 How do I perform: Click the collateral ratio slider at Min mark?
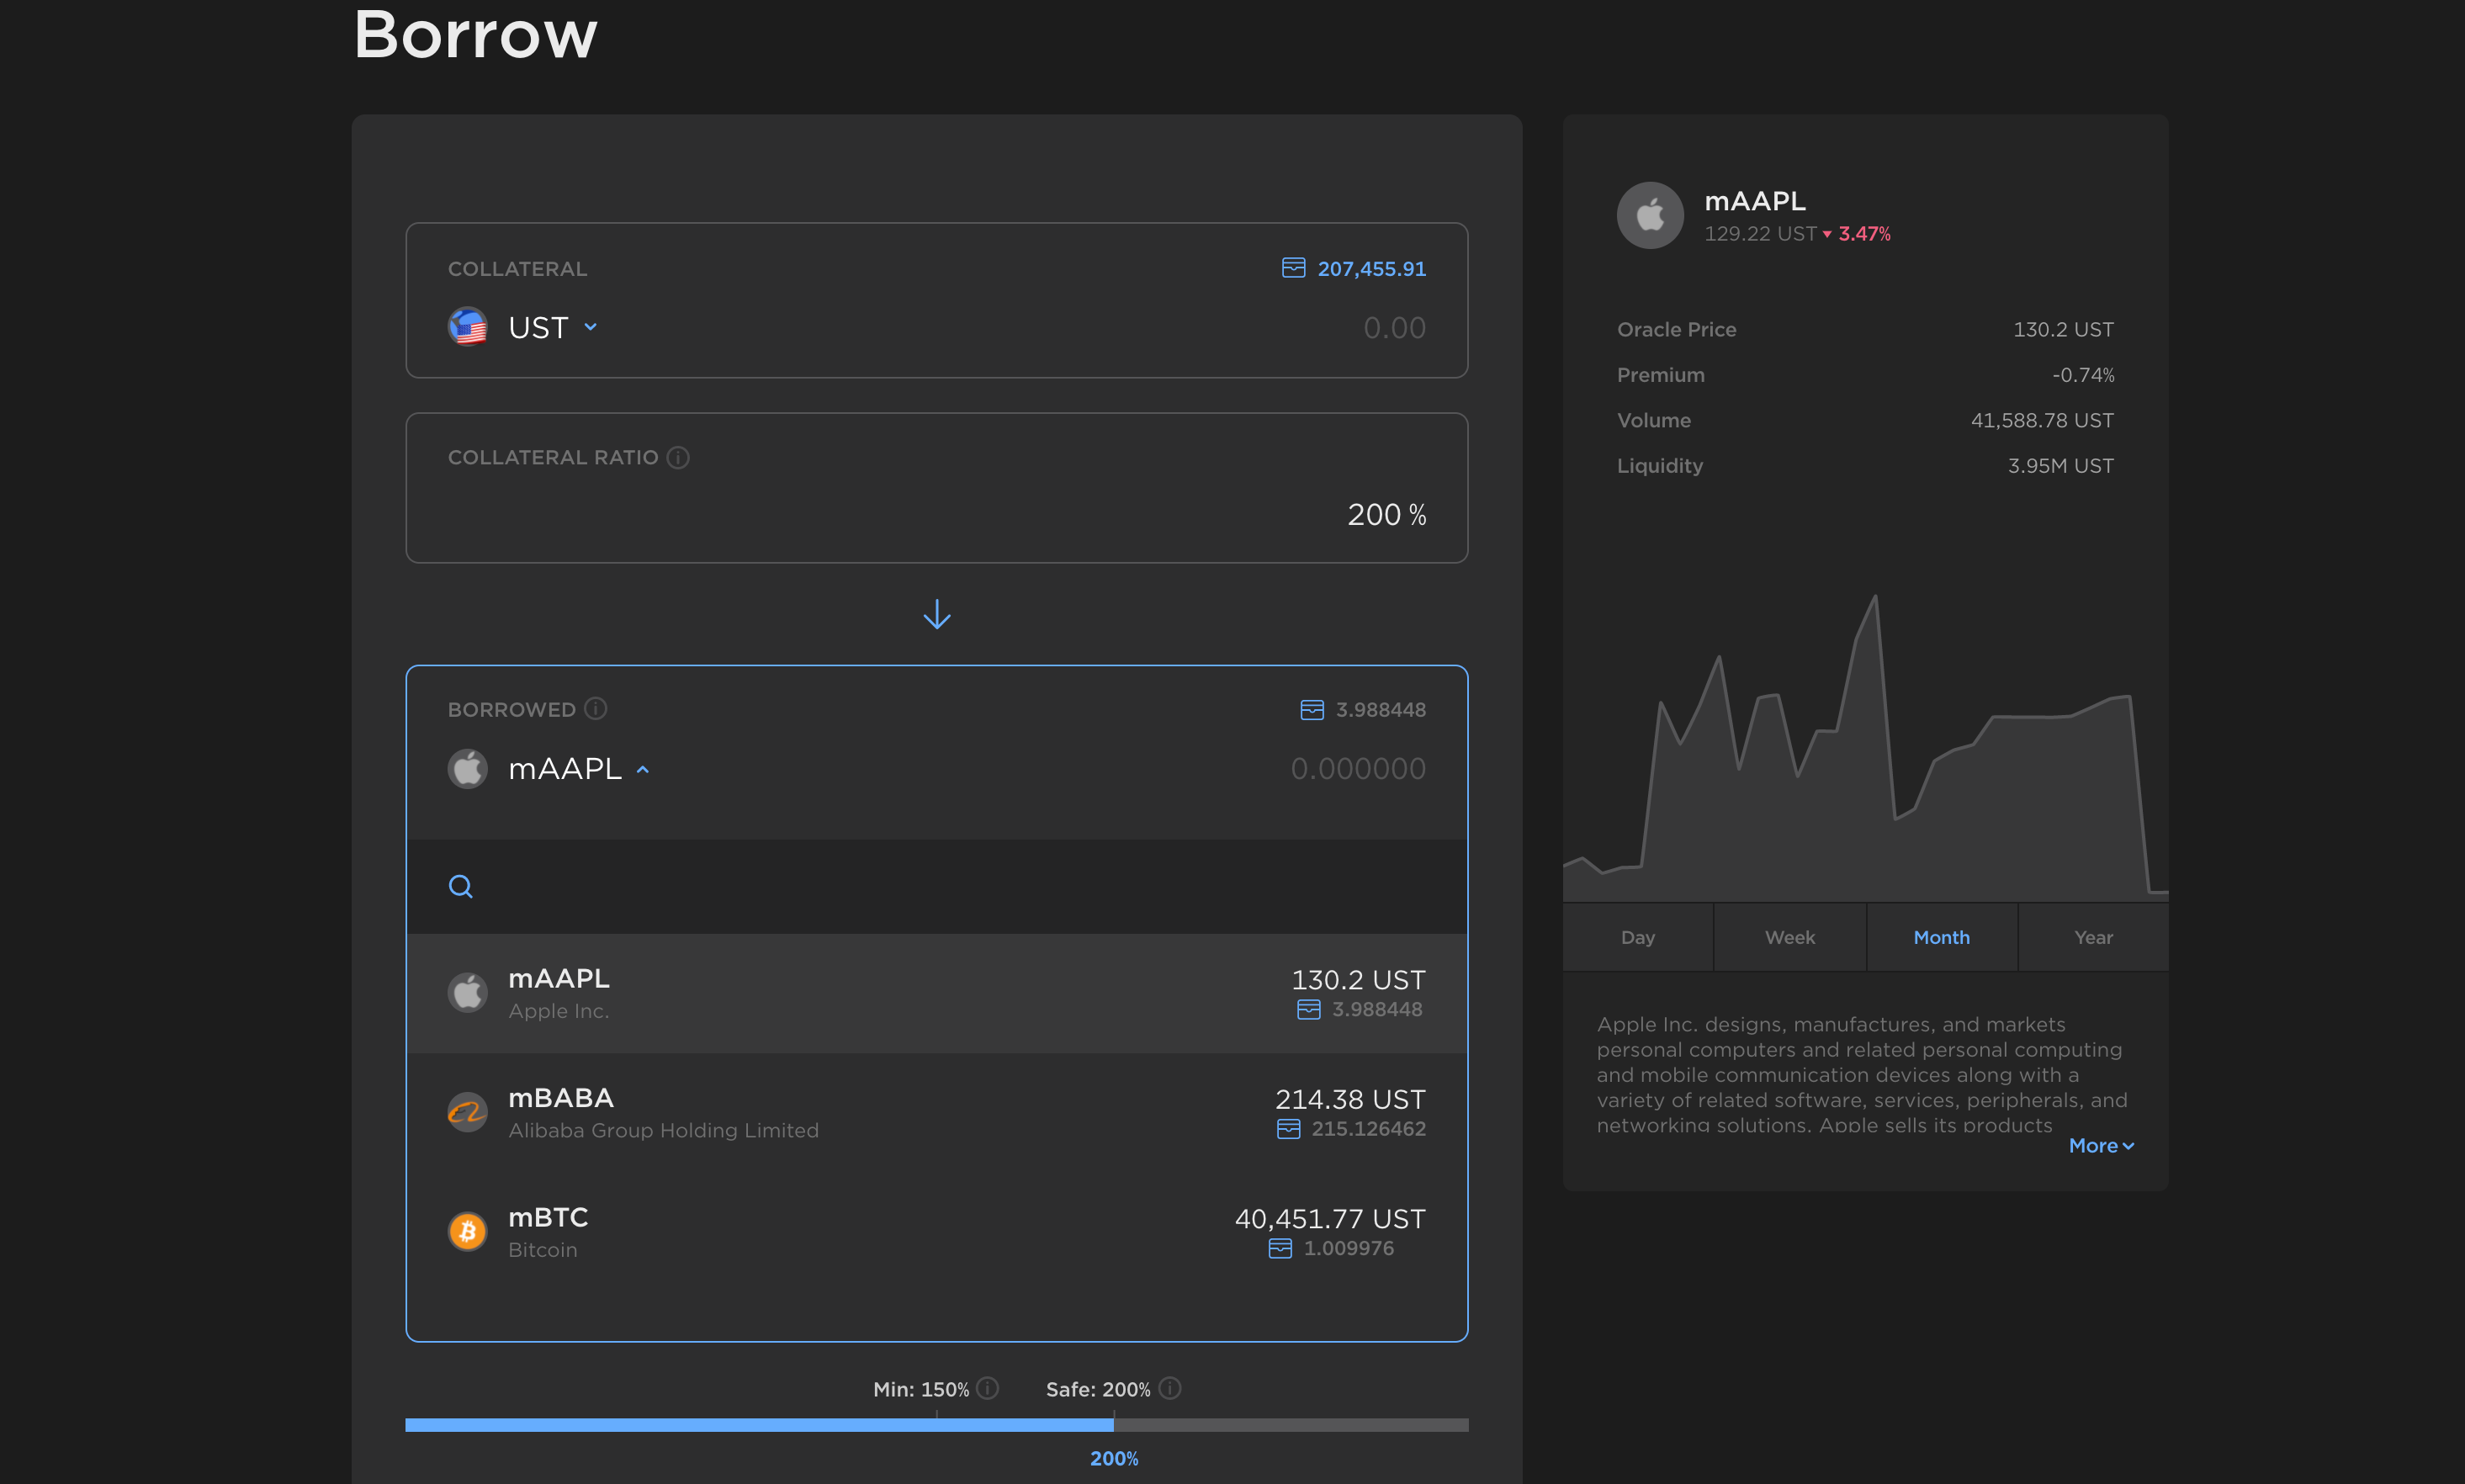(937, 1424)
